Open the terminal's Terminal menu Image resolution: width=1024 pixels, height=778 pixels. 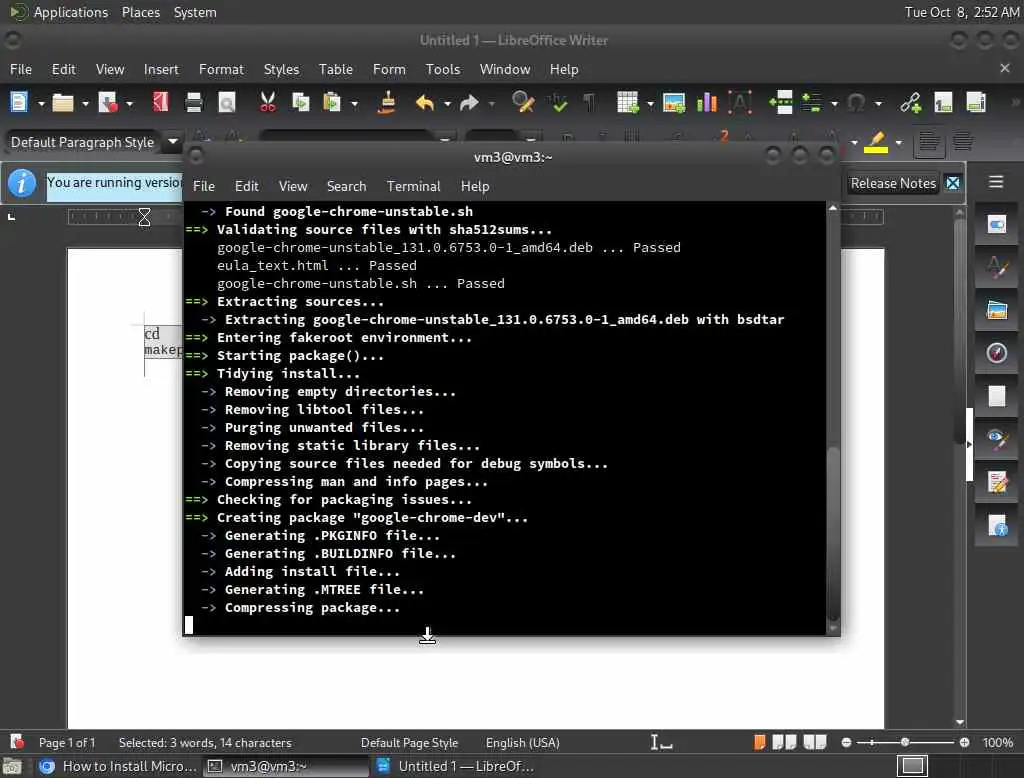413,186
